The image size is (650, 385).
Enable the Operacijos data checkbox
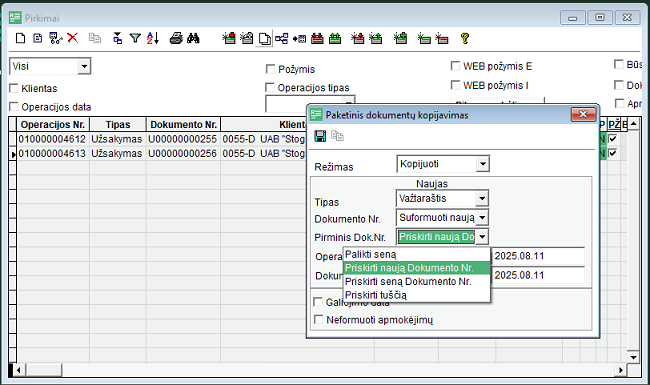tap(14, 107)
